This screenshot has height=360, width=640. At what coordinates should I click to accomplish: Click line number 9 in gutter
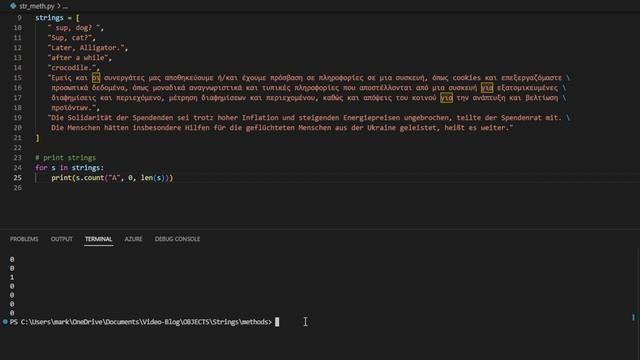point(19,18)
